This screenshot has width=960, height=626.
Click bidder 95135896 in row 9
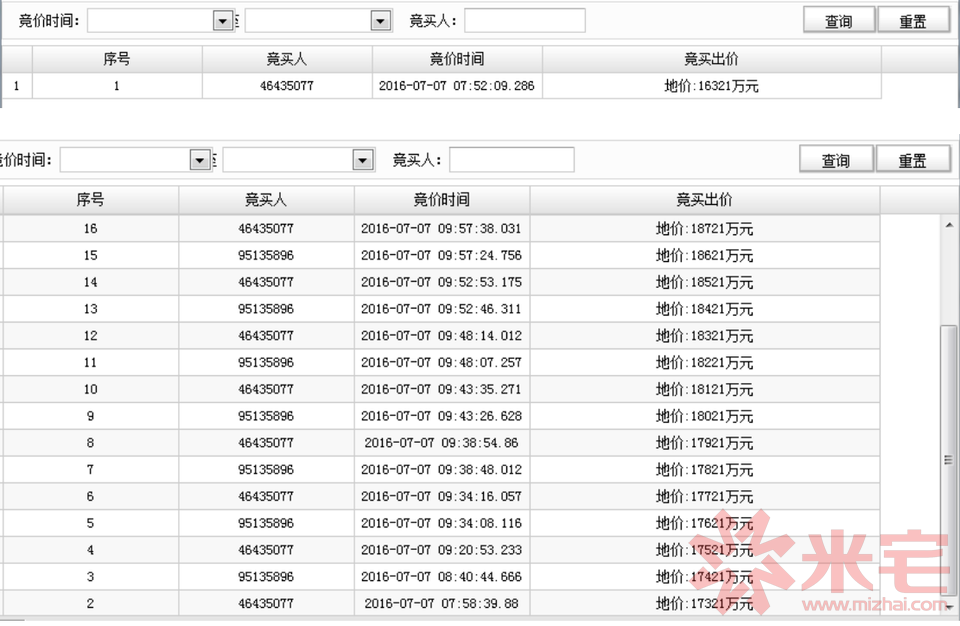tap(266, 416)
